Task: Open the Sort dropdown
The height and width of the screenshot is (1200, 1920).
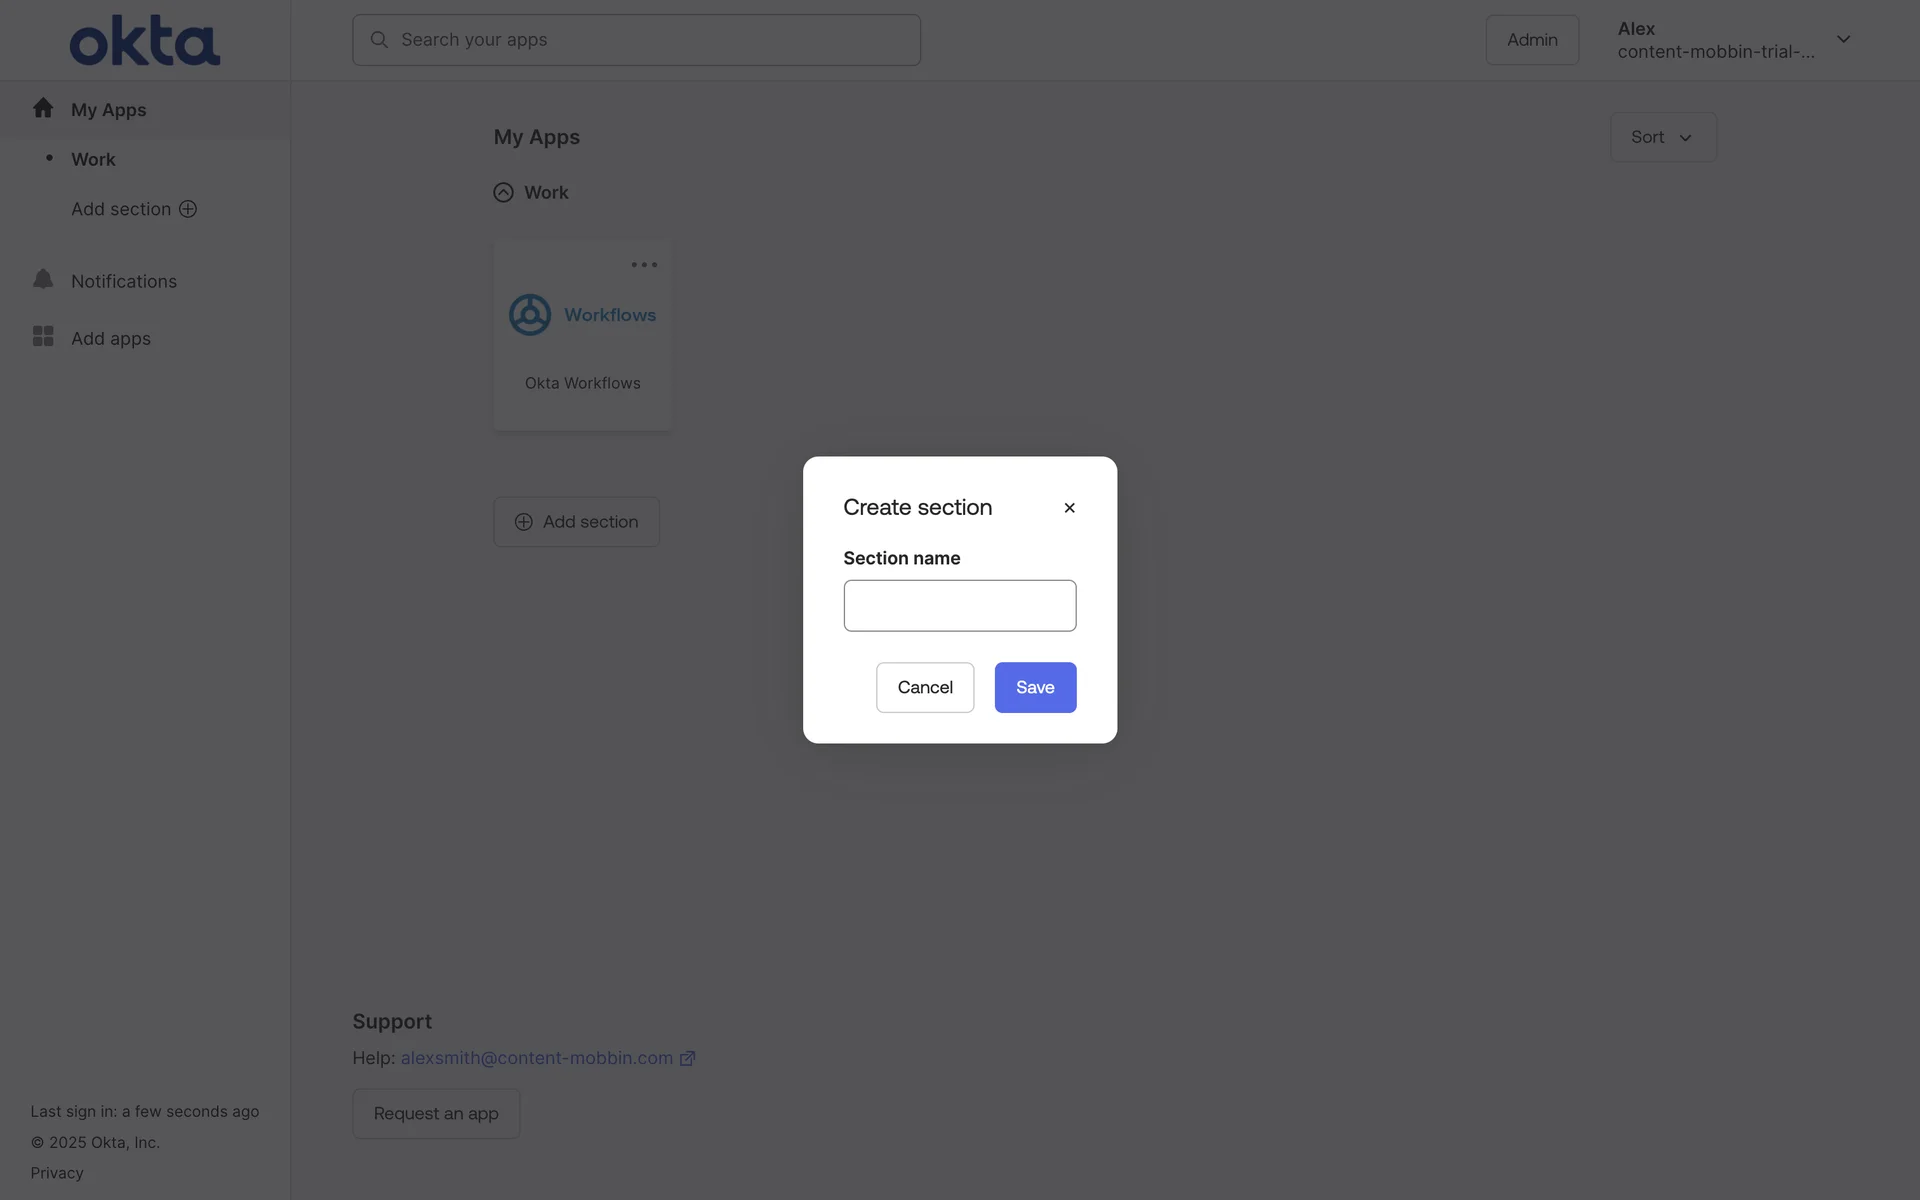Action: pos(1663,137)
